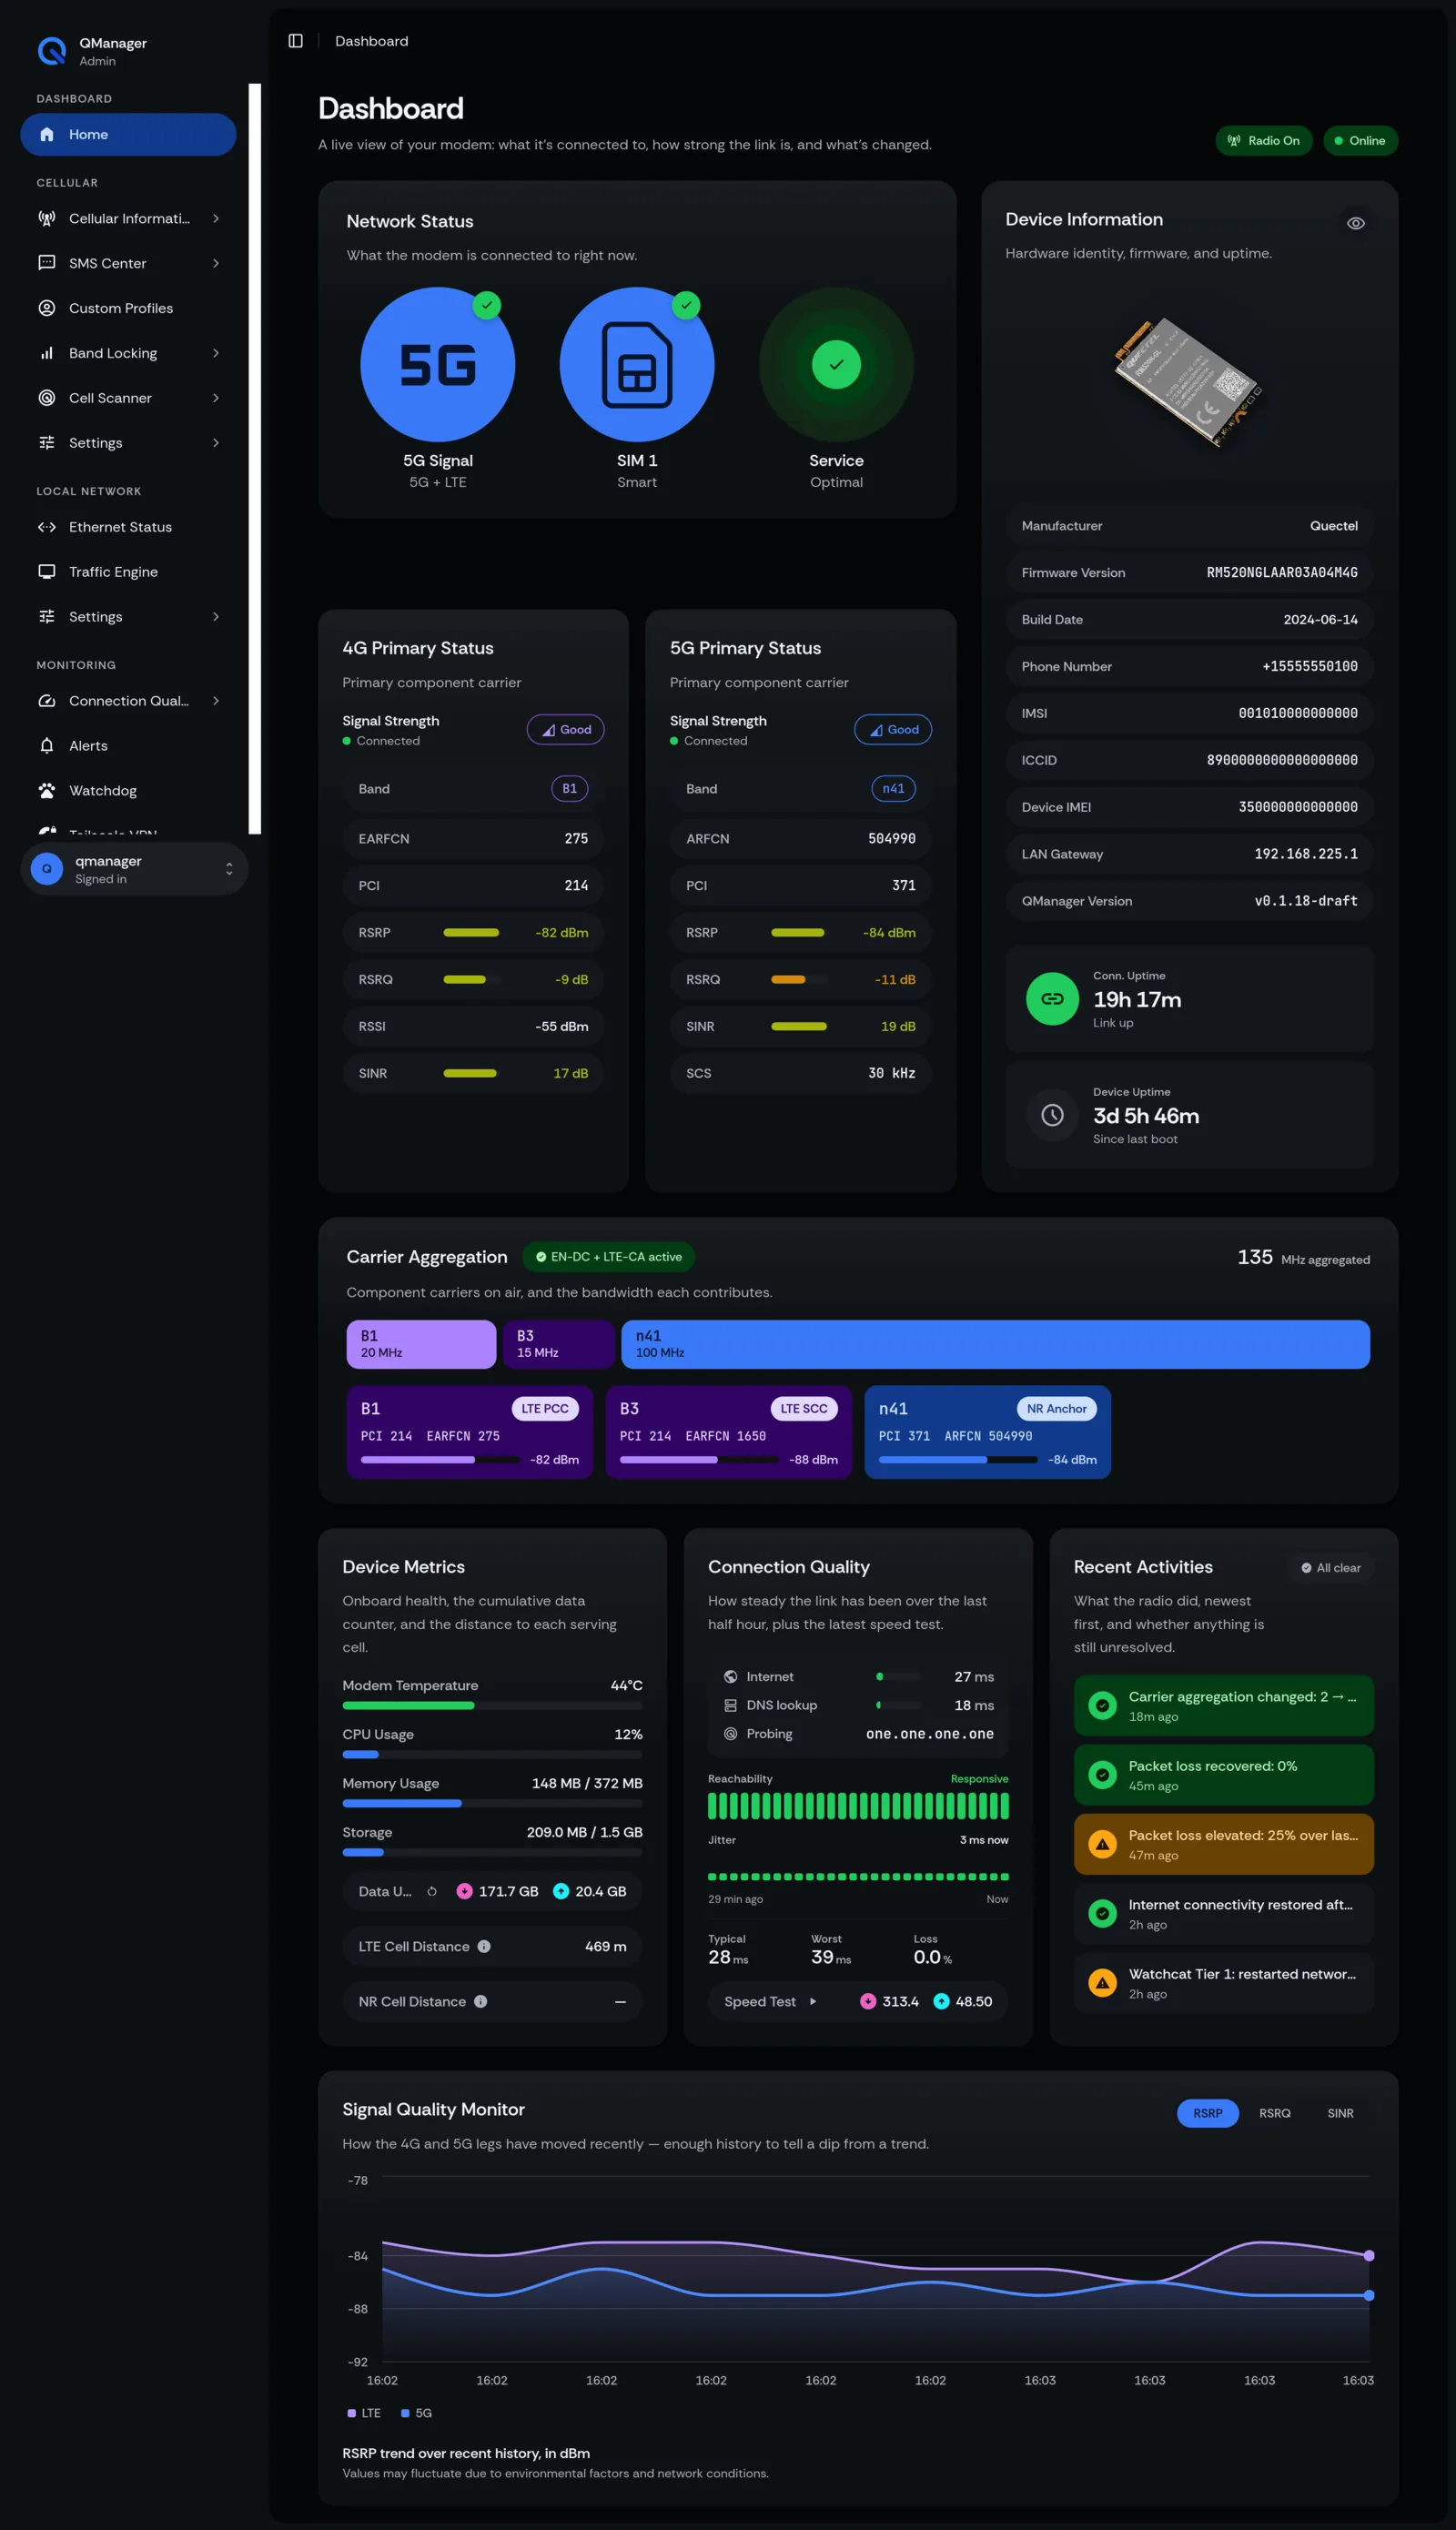The image size is (1456, 2530).
Task: Open Watchdog paw item
Action: (128, 791)
